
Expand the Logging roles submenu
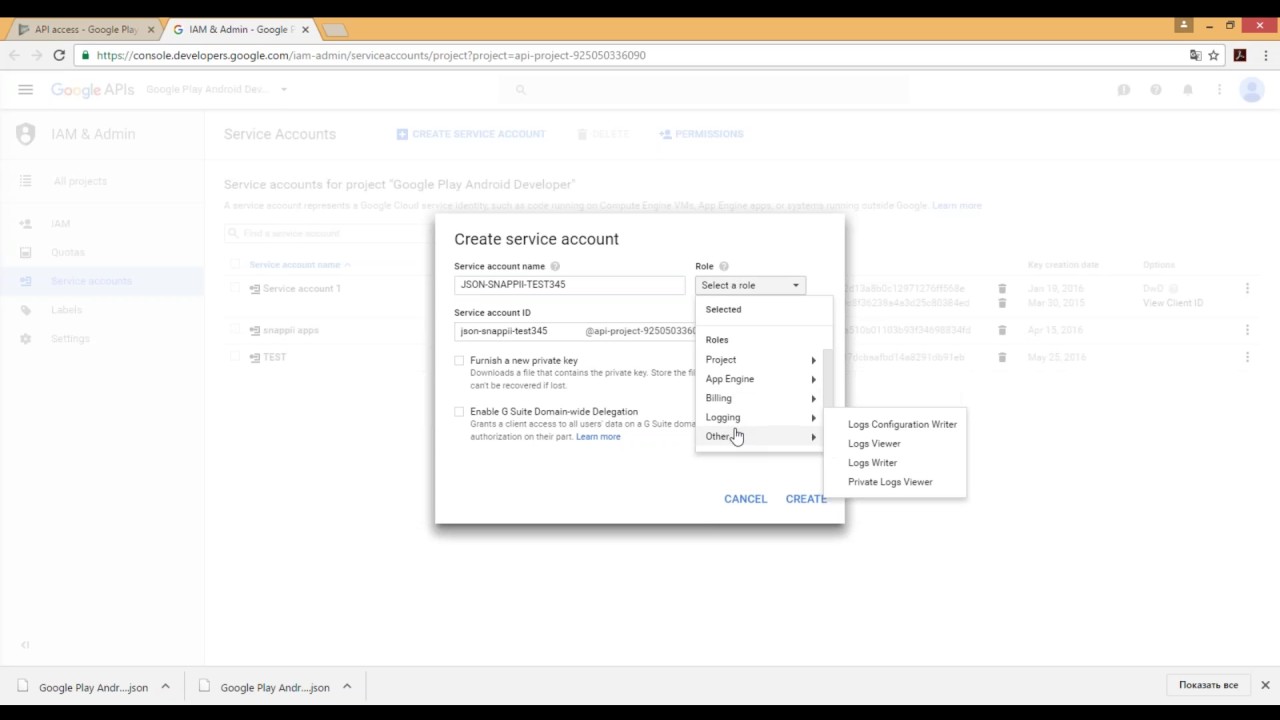click(x=761, y=418)
